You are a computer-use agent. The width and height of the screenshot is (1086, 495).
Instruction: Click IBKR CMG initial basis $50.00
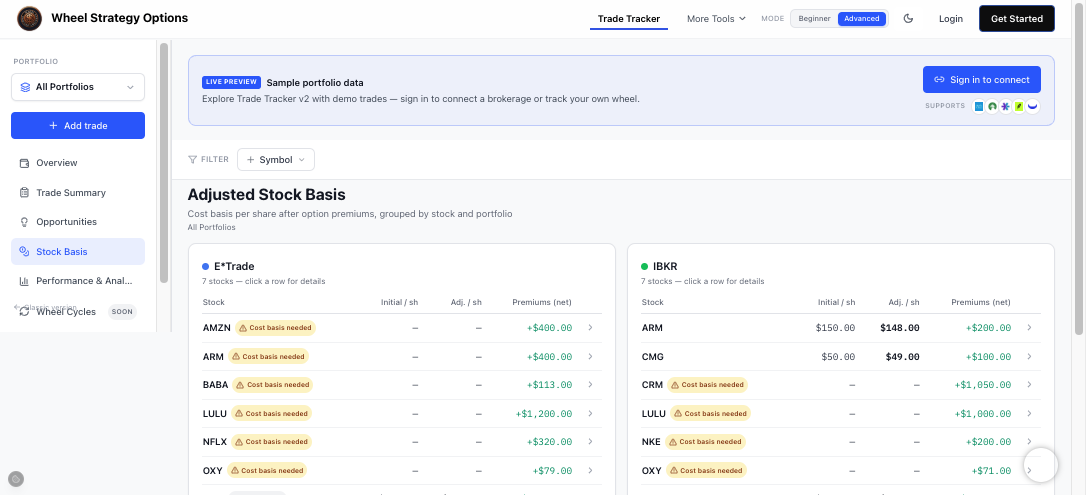[837, 357]
